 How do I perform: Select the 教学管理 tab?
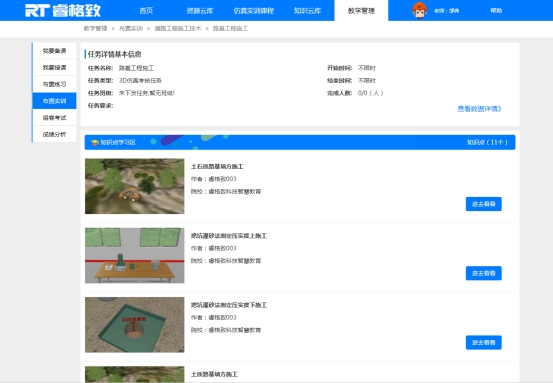(x=361, y=11)
